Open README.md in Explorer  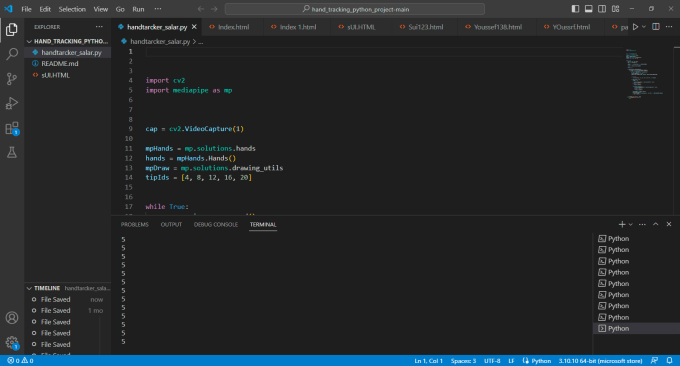coord(68,64)
